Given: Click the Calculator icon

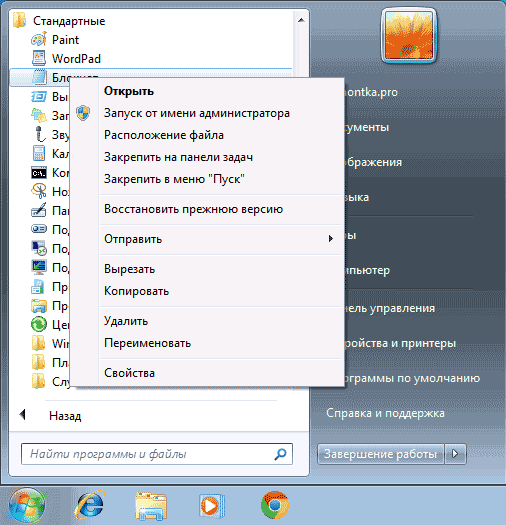Looking at the screenshot, I should 39,153.
